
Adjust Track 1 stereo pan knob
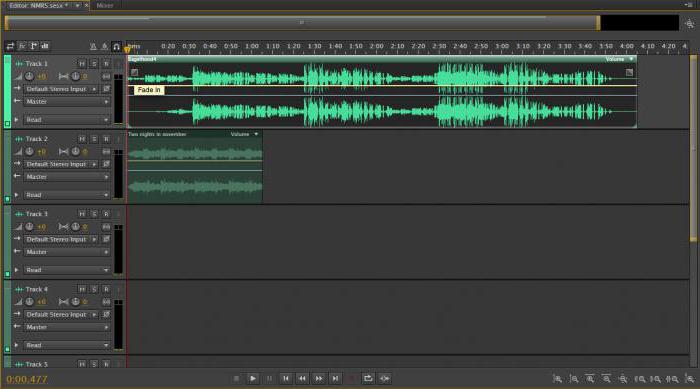(x=75, y=76)
